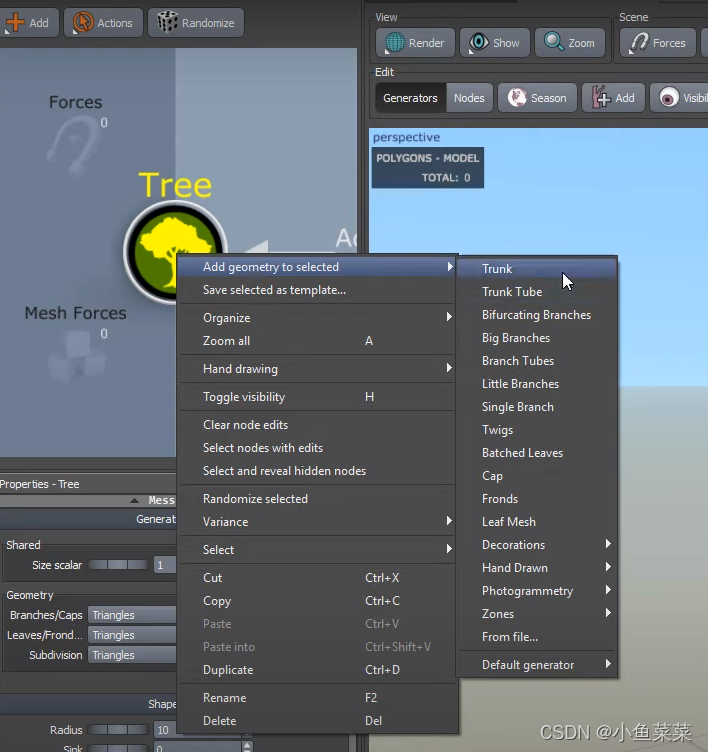
Task: Open the Actions toolbar button
Action: pyautogui.click(x=103, y=23)
